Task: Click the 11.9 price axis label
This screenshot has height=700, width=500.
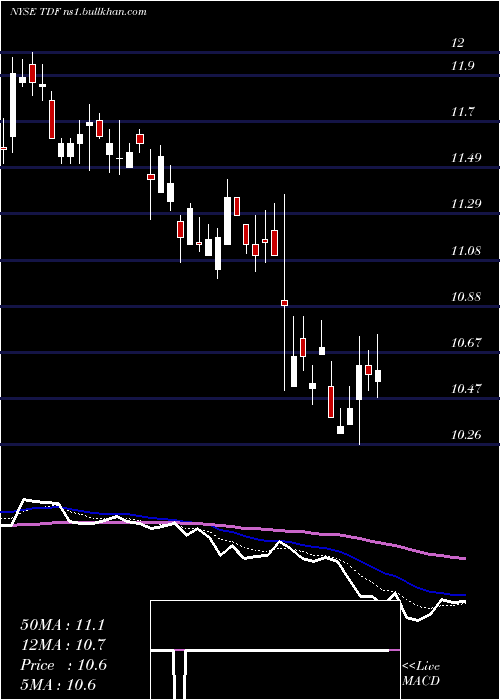Action: click(x=462, y=66)
